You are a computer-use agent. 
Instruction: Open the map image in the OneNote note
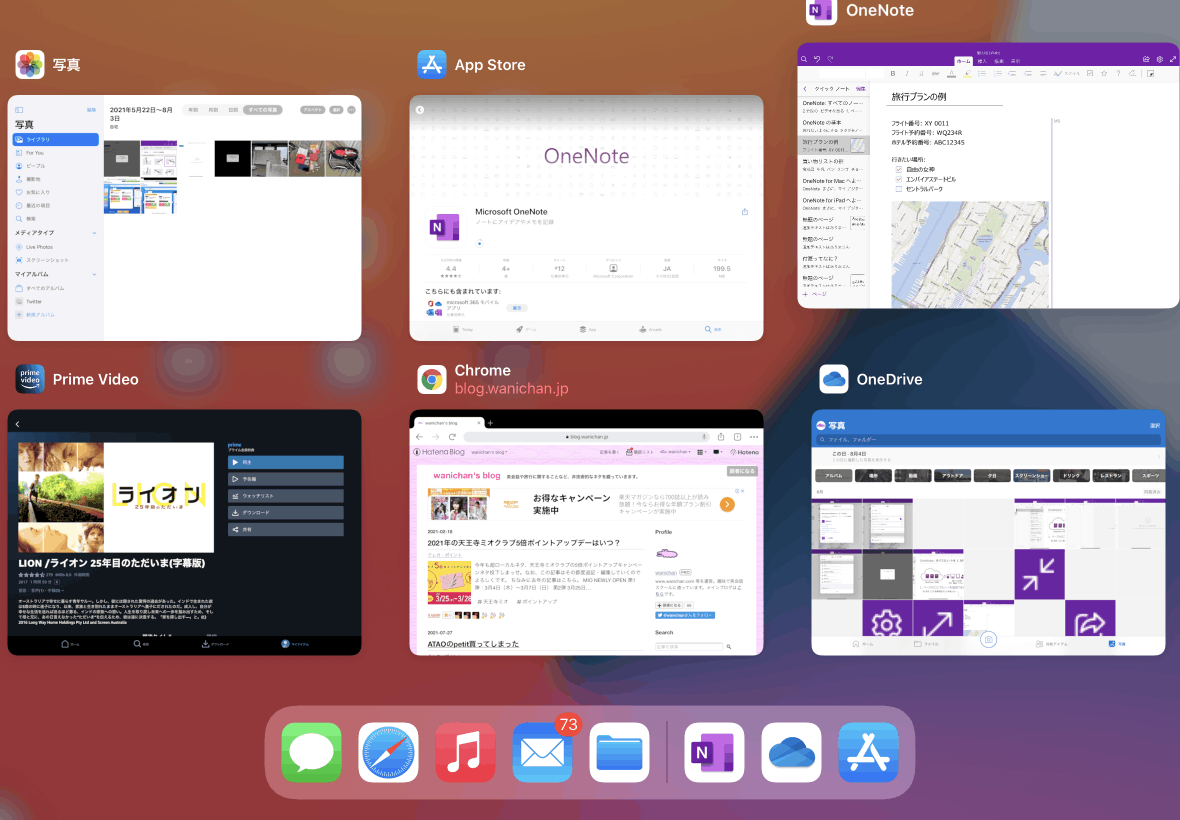point(970,254)
